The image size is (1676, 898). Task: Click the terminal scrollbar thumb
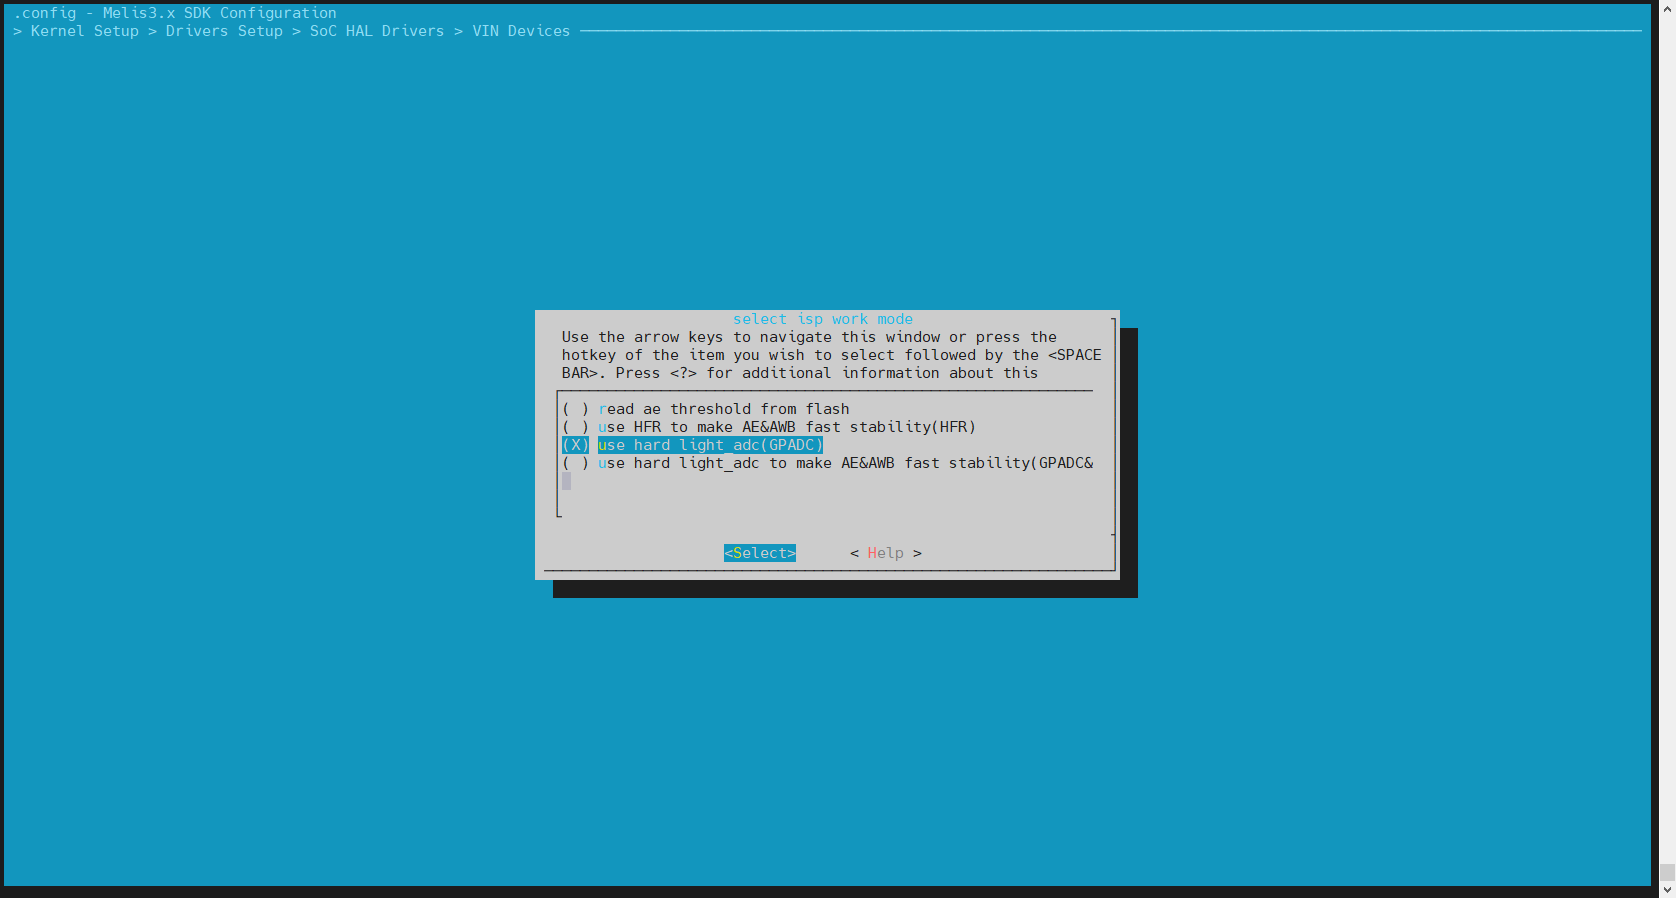[1666, 873]
